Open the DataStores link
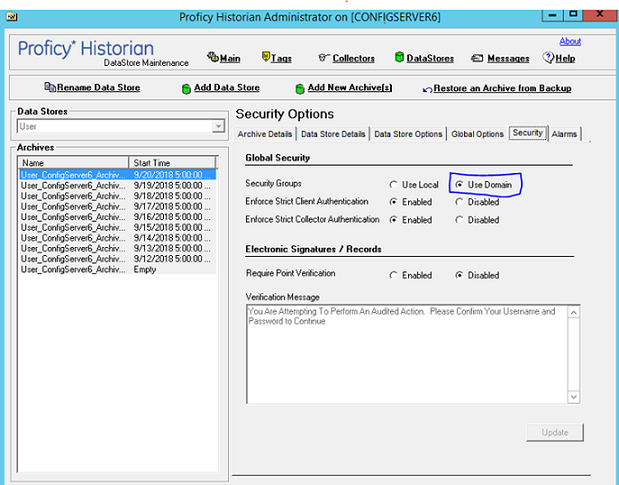The height and width of the screenshot is (485, 619). 430,58
